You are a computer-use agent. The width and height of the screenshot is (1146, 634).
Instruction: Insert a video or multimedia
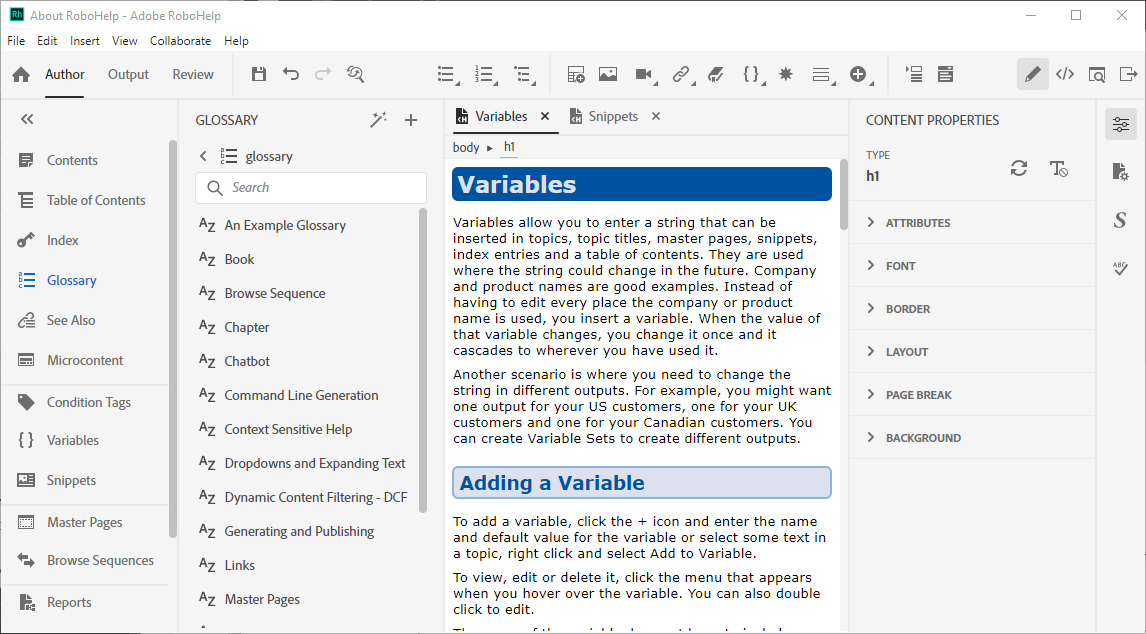click(645, 74)
